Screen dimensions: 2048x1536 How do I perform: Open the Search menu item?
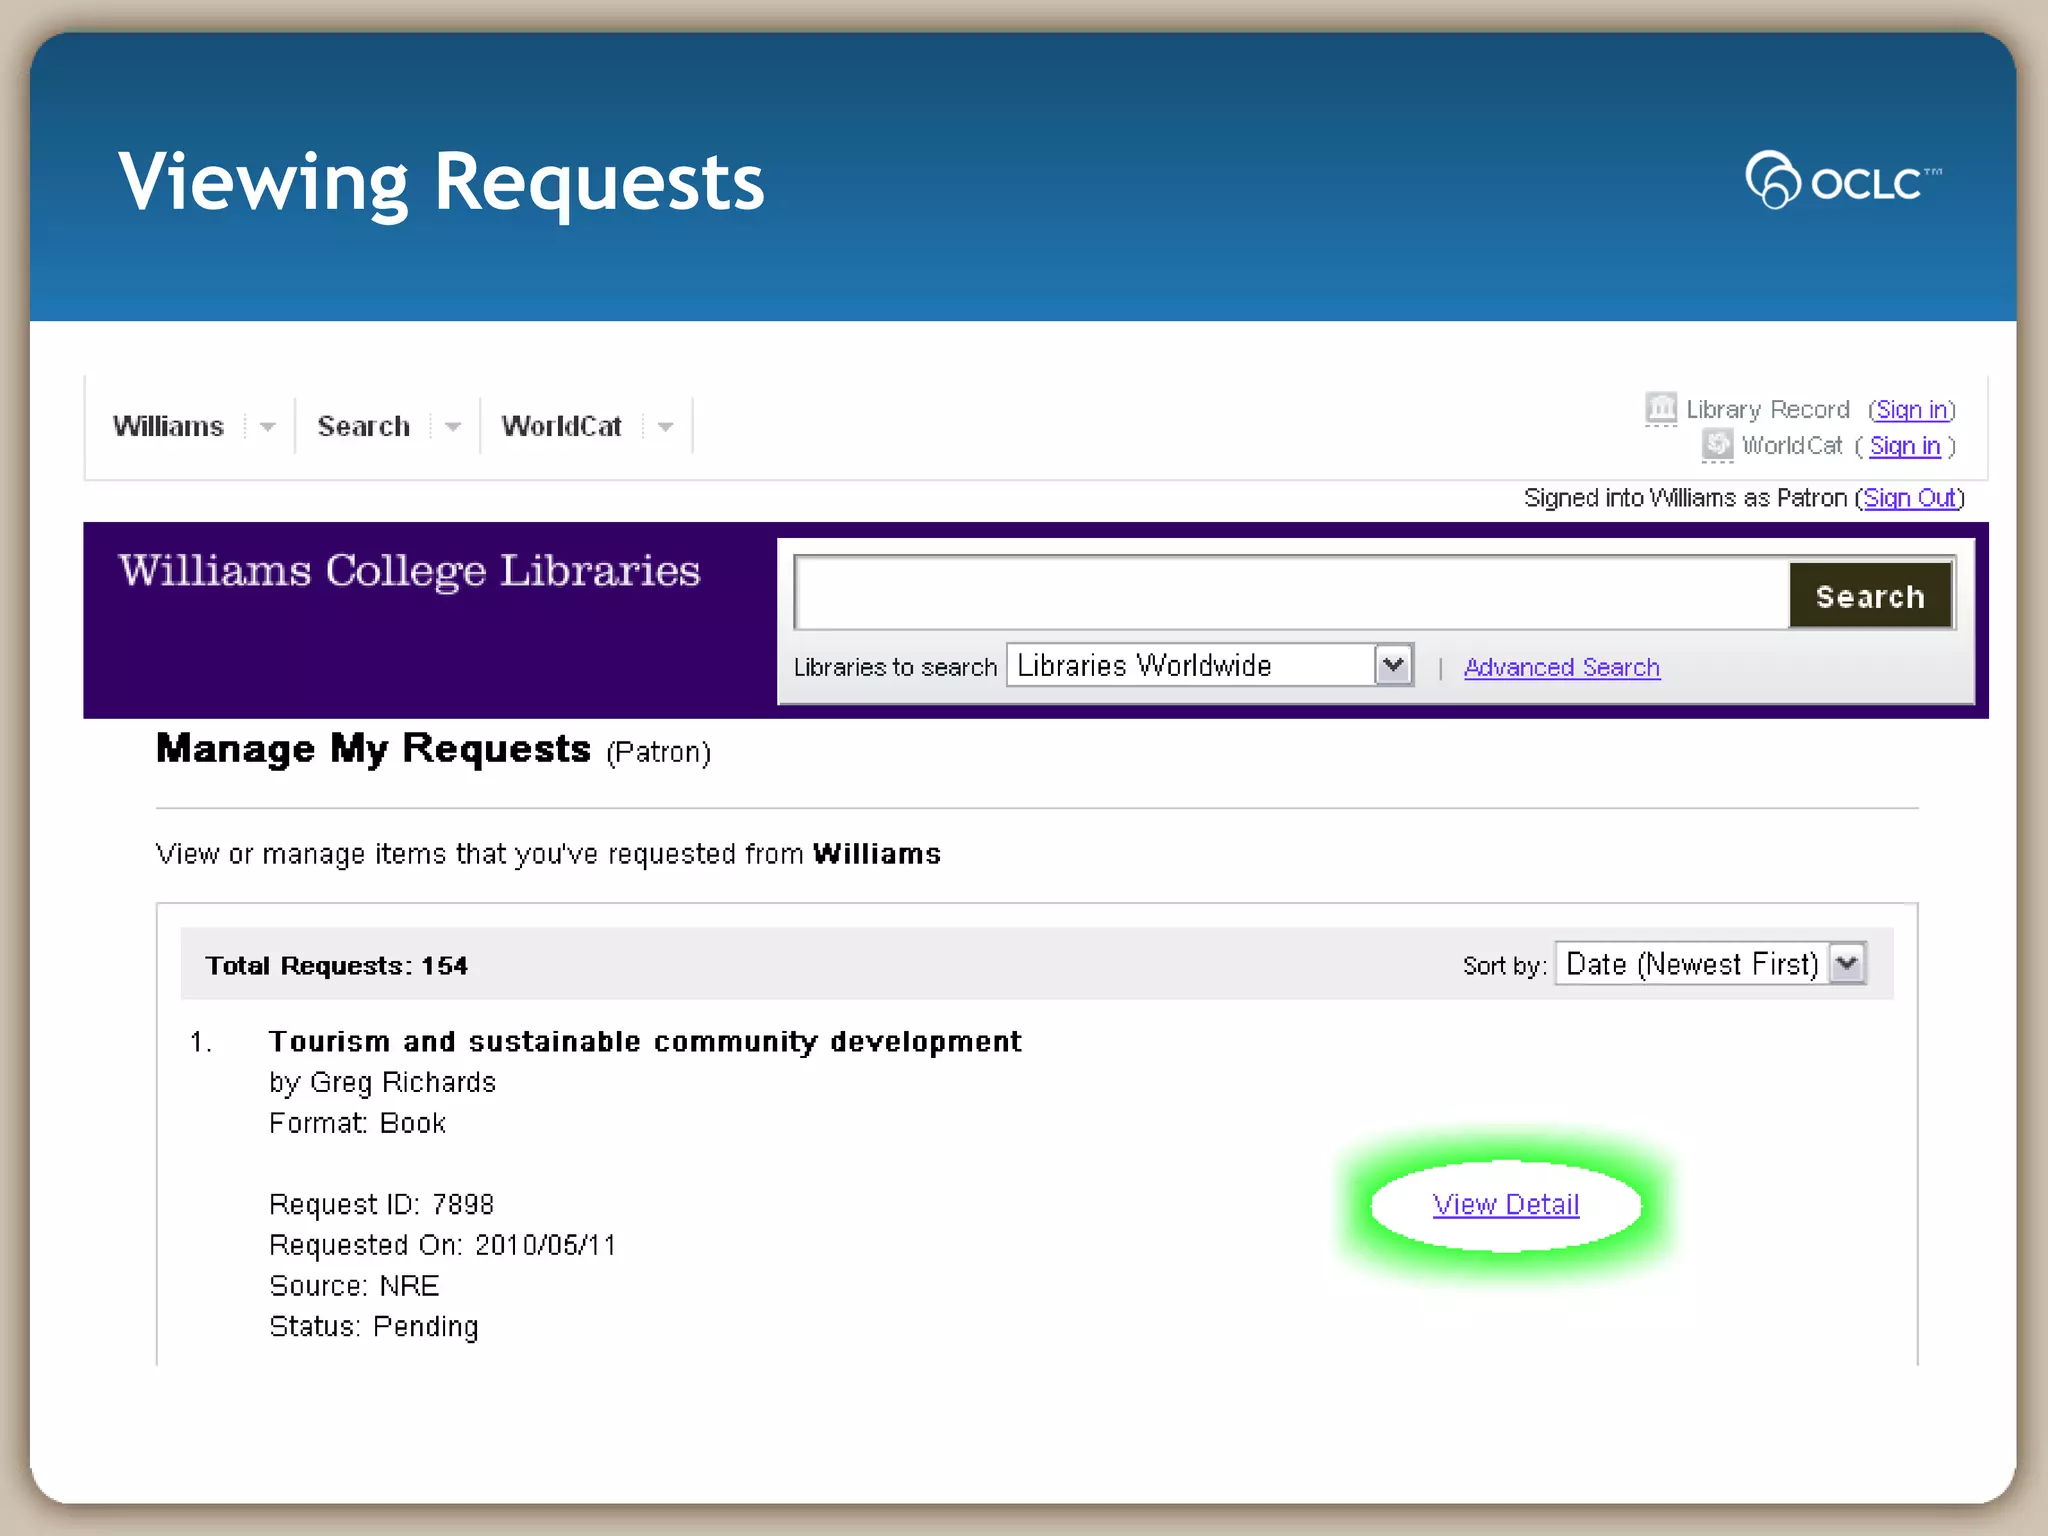(363, 427)
